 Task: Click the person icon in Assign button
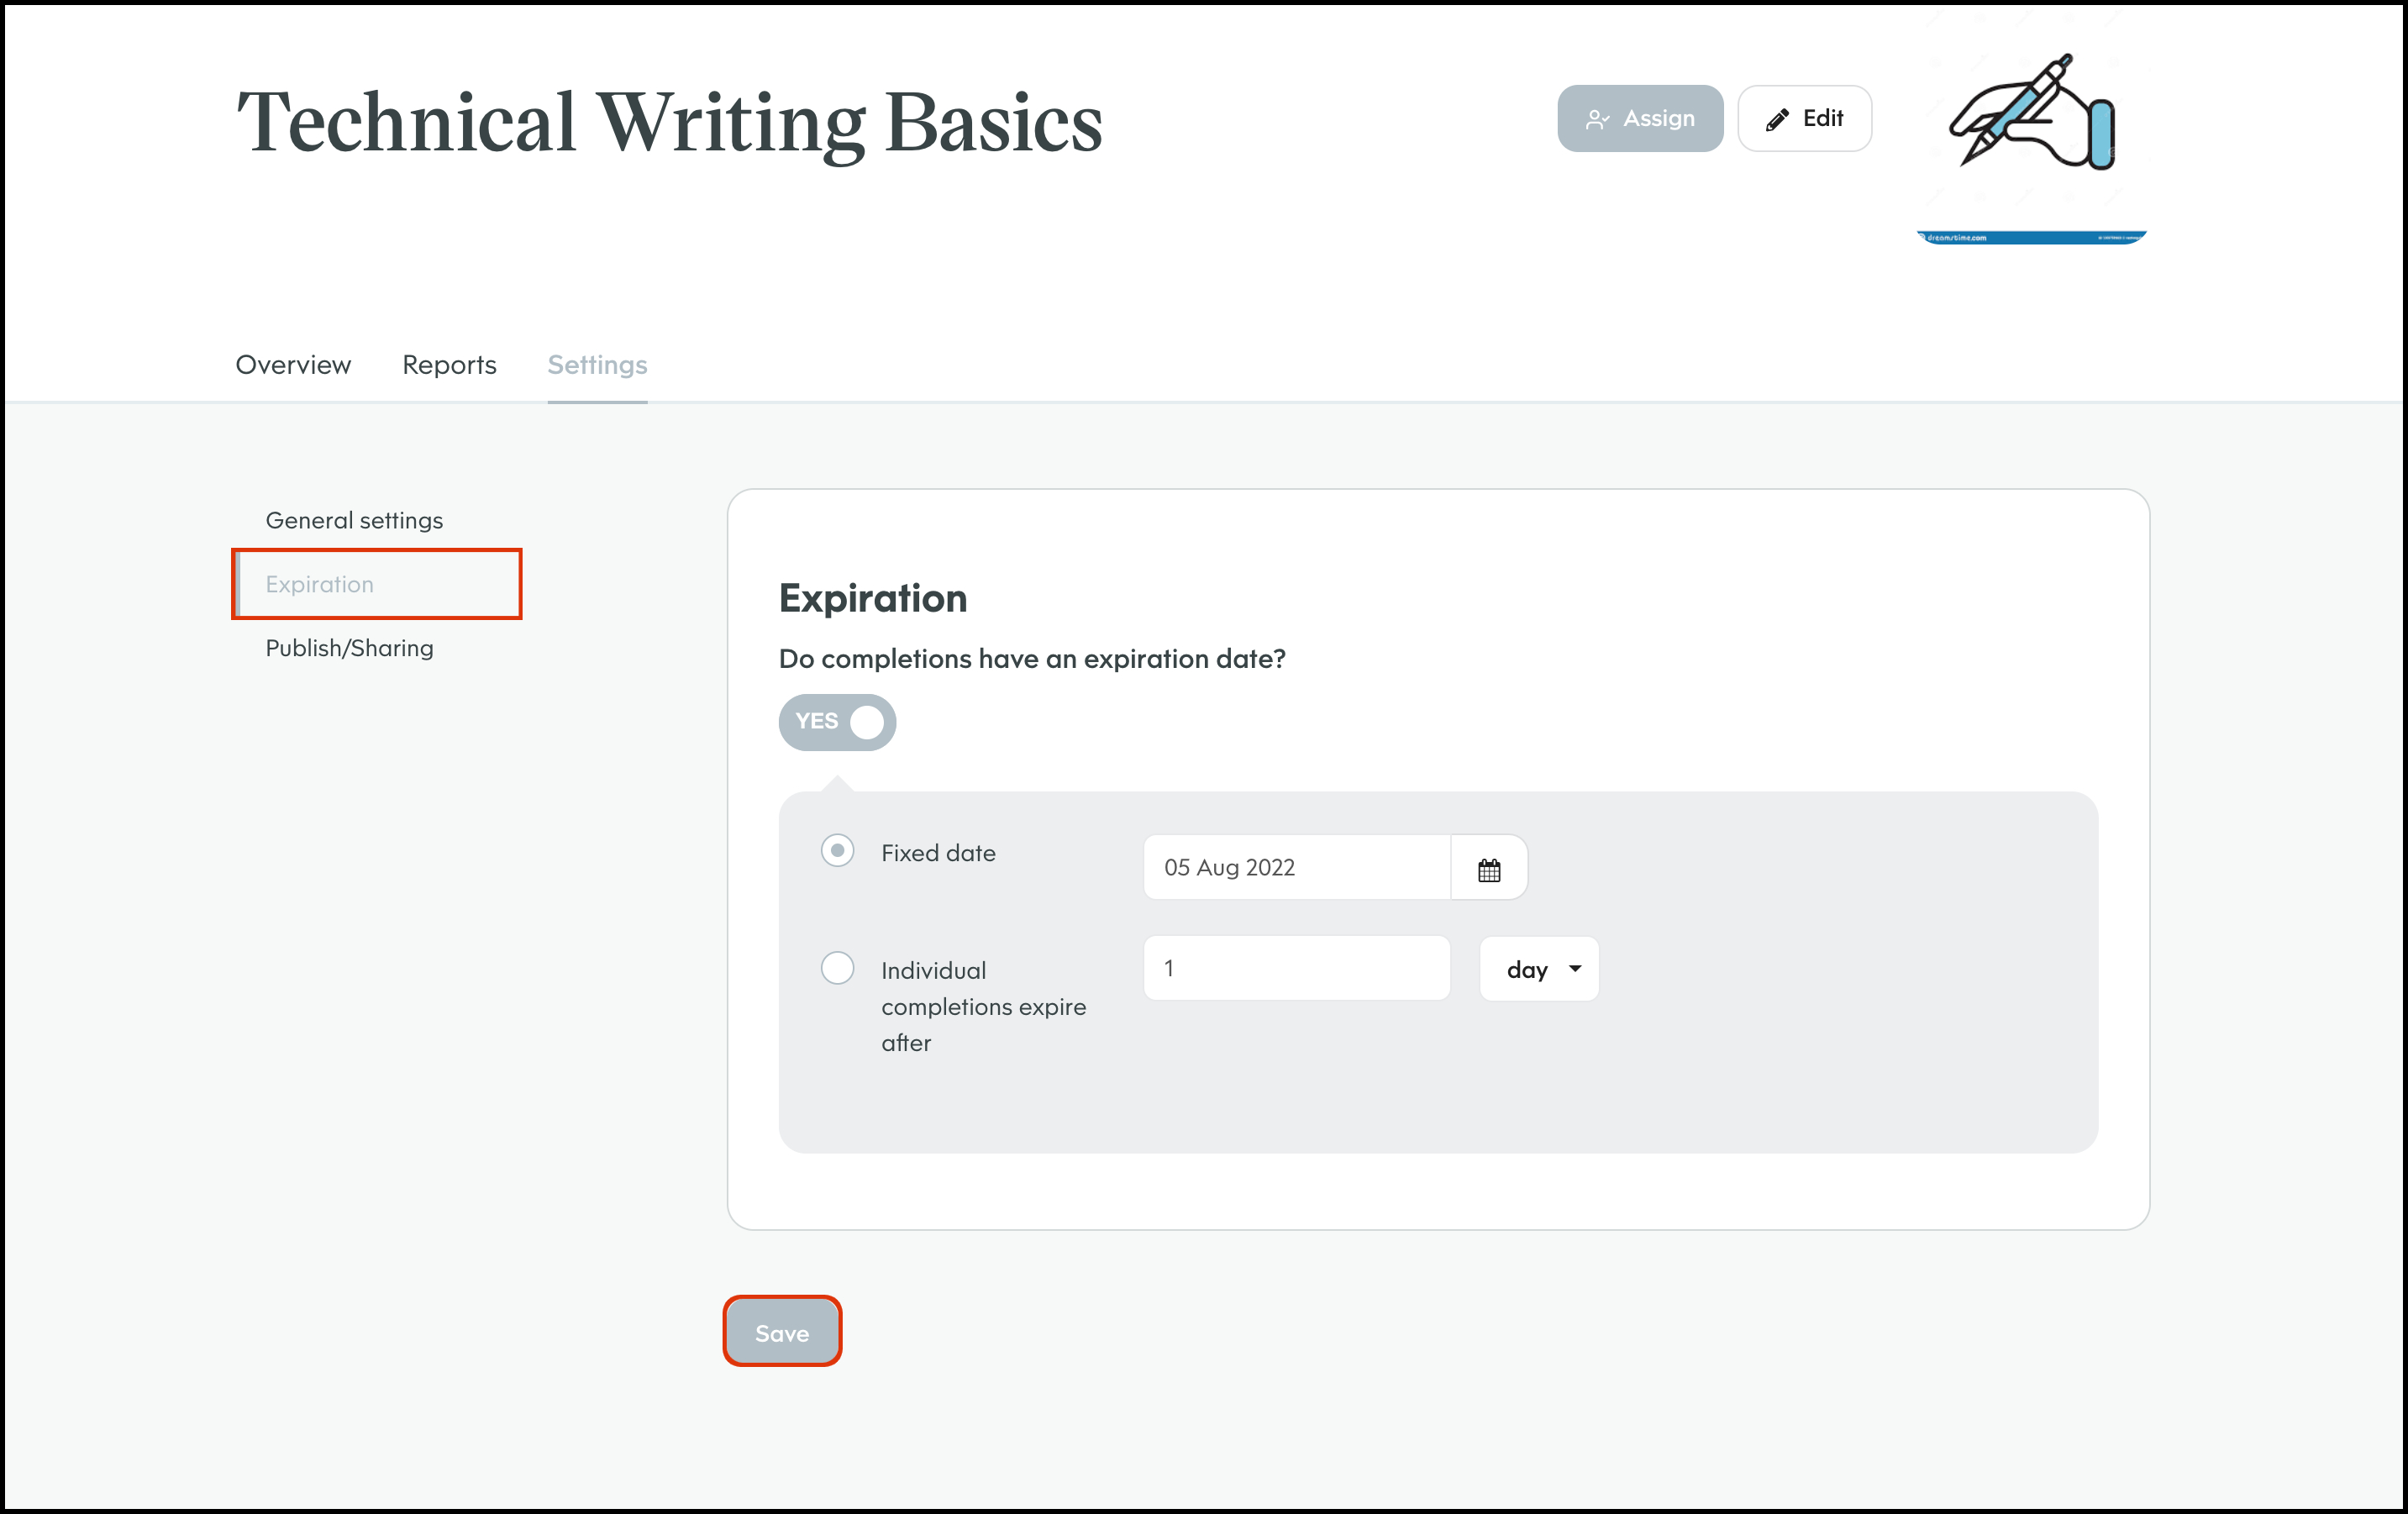(1597, 120)
